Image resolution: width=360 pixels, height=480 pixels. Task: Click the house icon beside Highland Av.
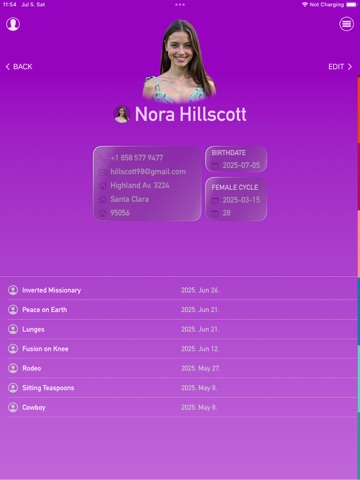[x=103, y=186]
